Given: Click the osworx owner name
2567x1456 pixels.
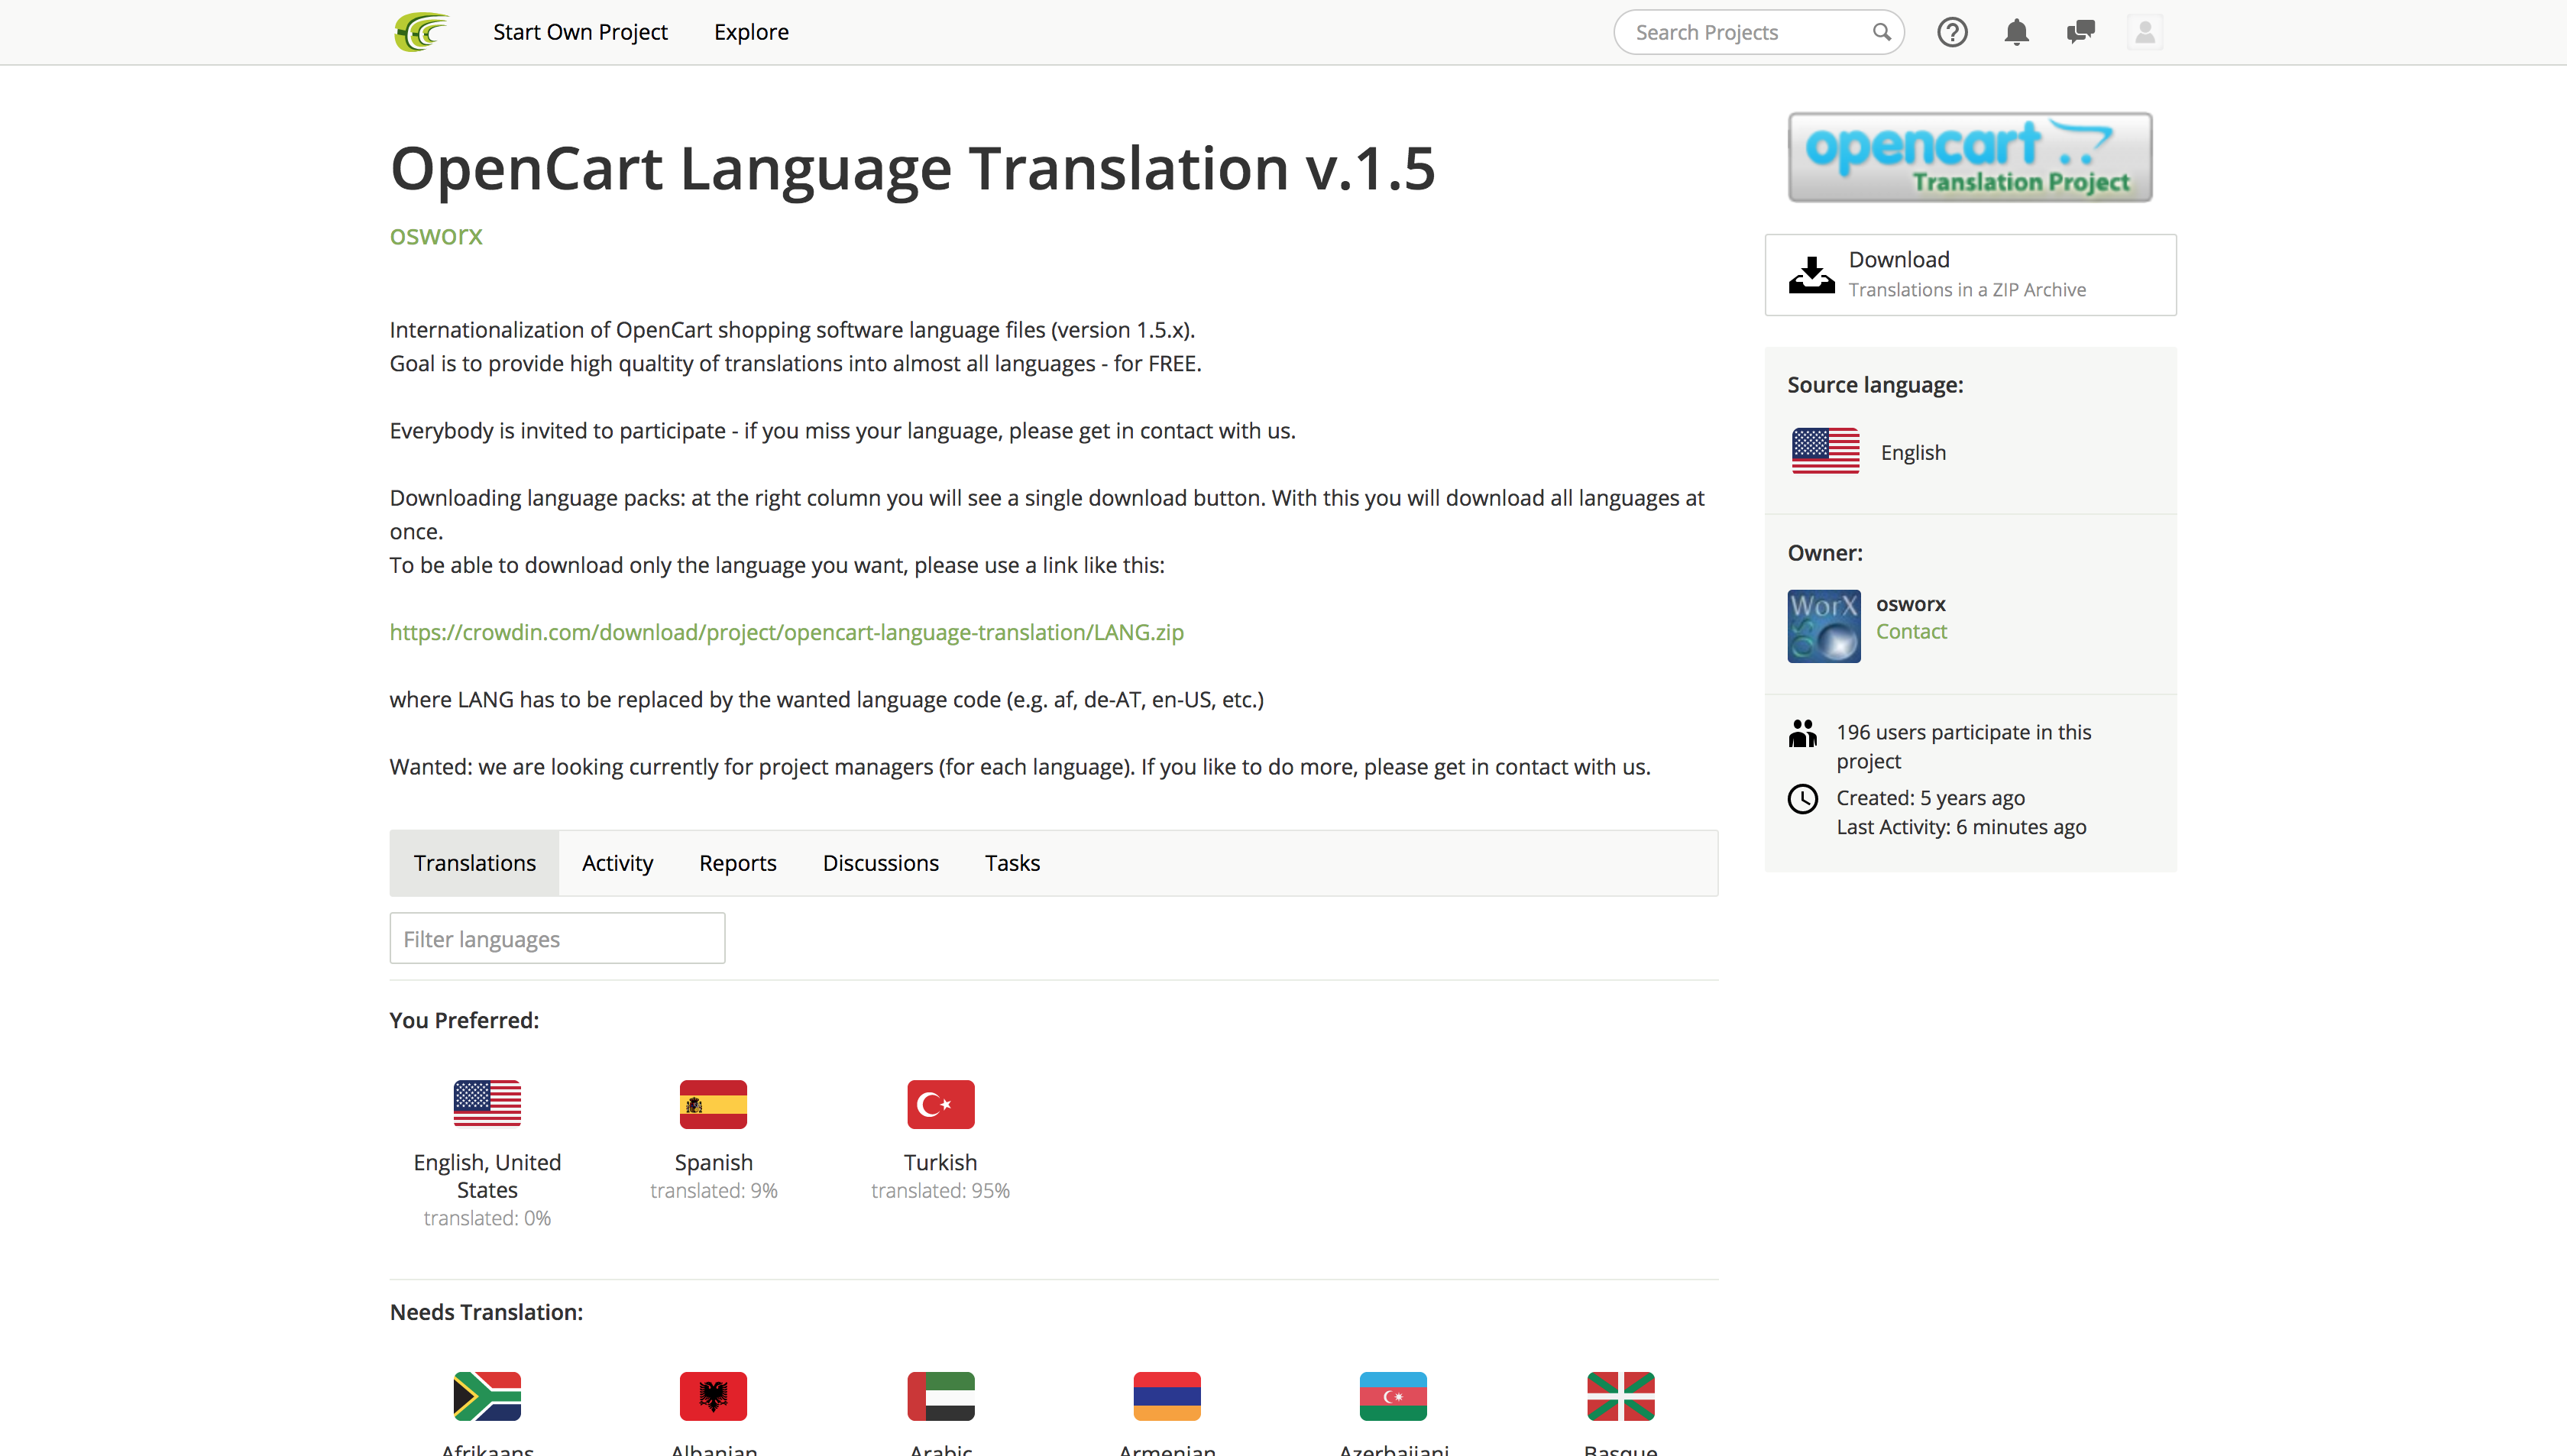Looking at the screenshot, I should click(x=1910, y=604).
